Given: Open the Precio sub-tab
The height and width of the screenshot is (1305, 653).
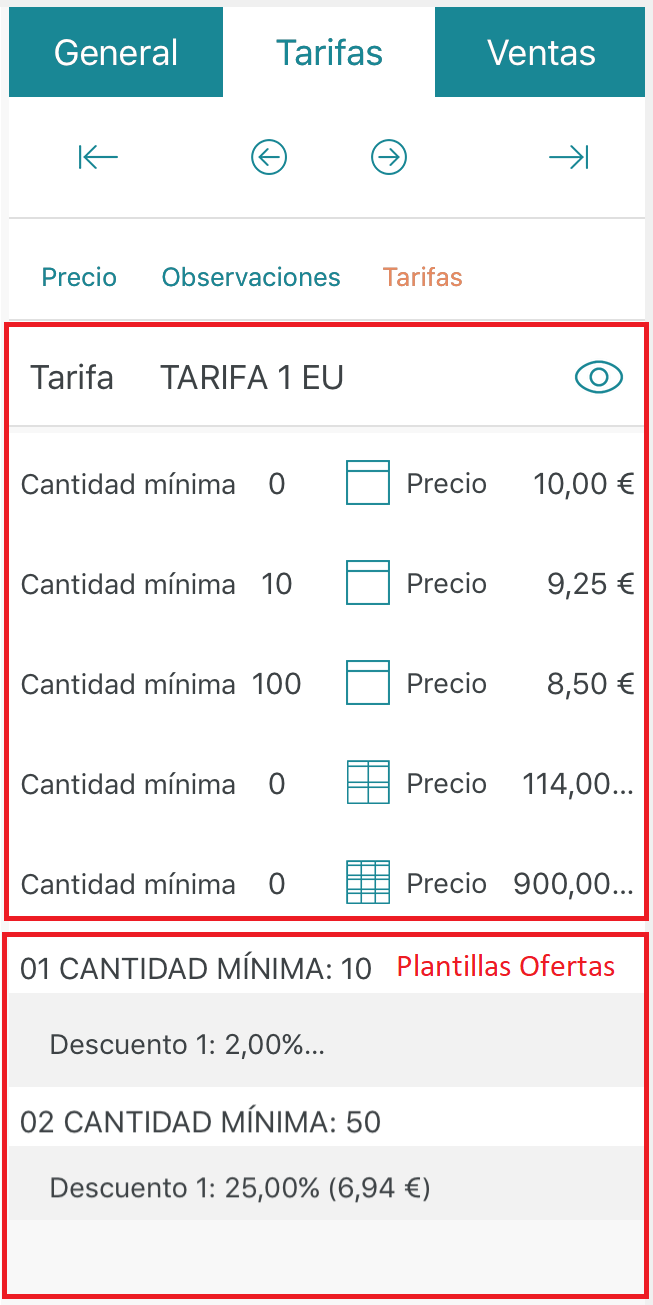Looking at the screenshot, I should pos(79,277).
